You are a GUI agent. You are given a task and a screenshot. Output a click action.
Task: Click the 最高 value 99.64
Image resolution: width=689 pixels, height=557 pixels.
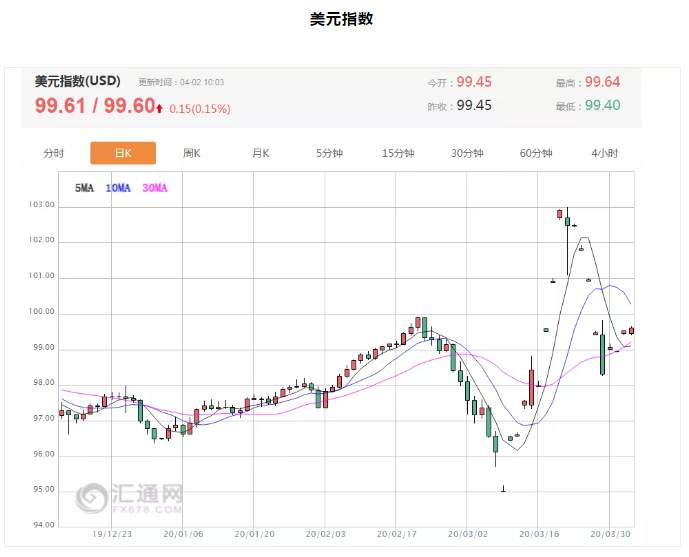(x=602, y=82)
